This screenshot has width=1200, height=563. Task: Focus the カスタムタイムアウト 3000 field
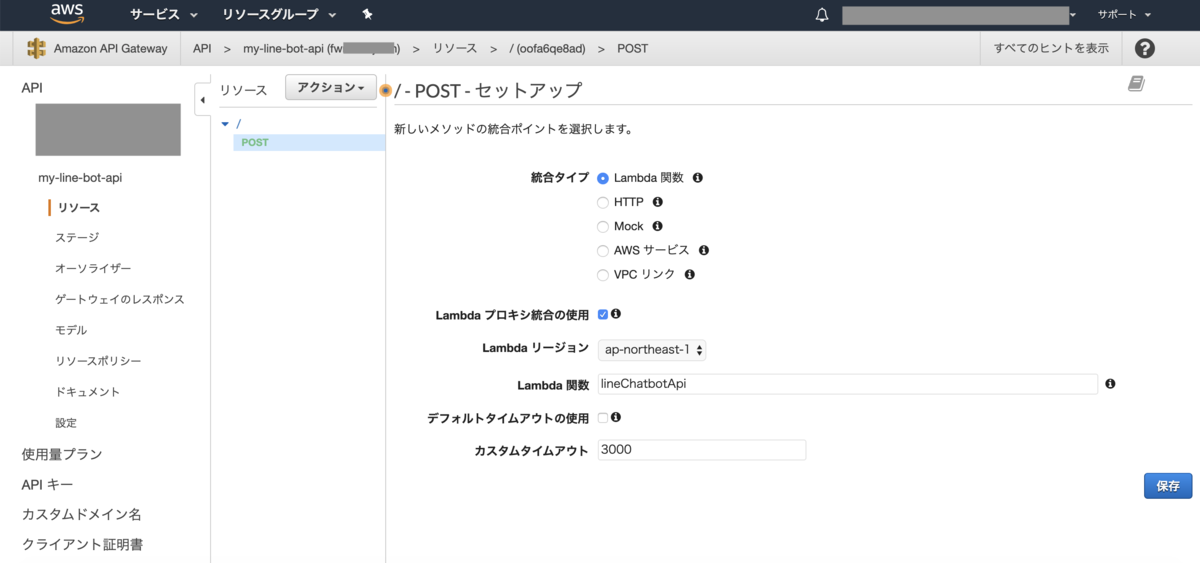click(702, 450)
